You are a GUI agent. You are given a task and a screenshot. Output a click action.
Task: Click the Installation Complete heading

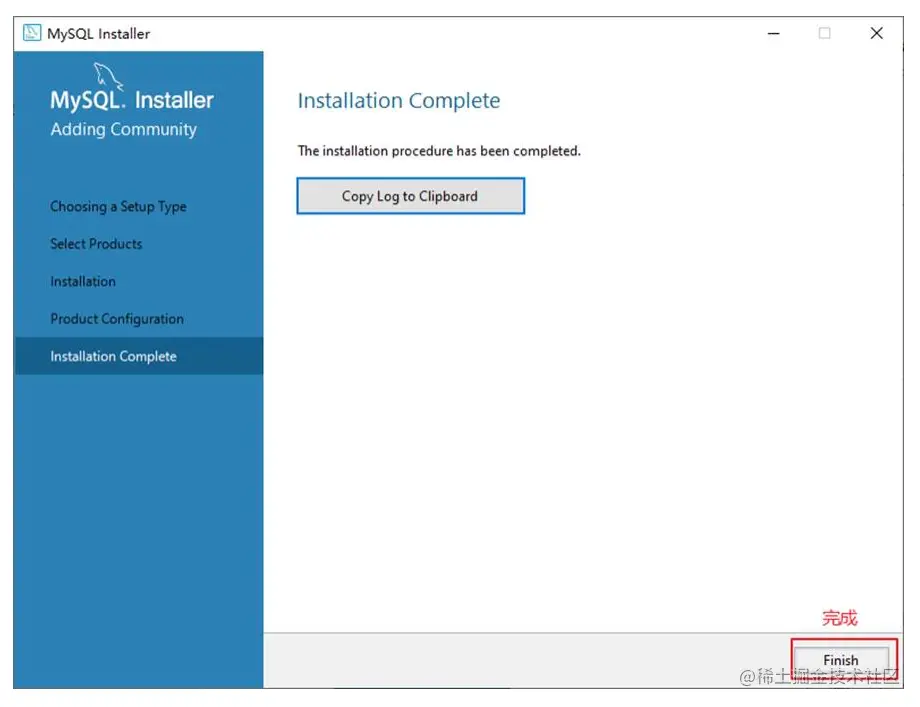point(399,101)
